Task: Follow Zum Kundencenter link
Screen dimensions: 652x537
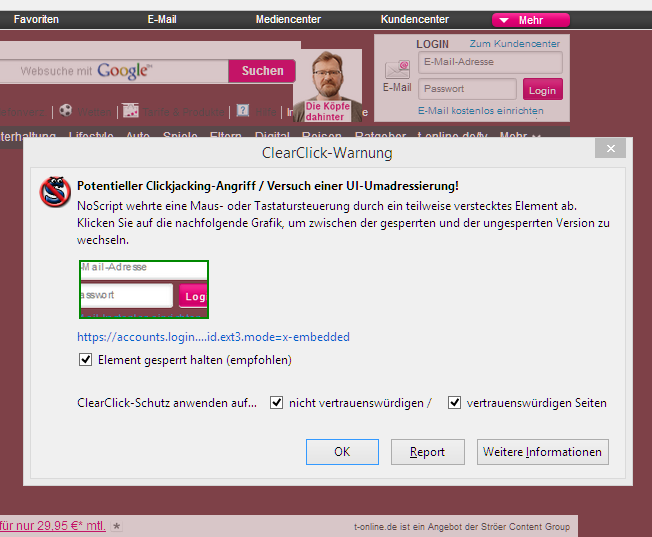Action: 515,44
